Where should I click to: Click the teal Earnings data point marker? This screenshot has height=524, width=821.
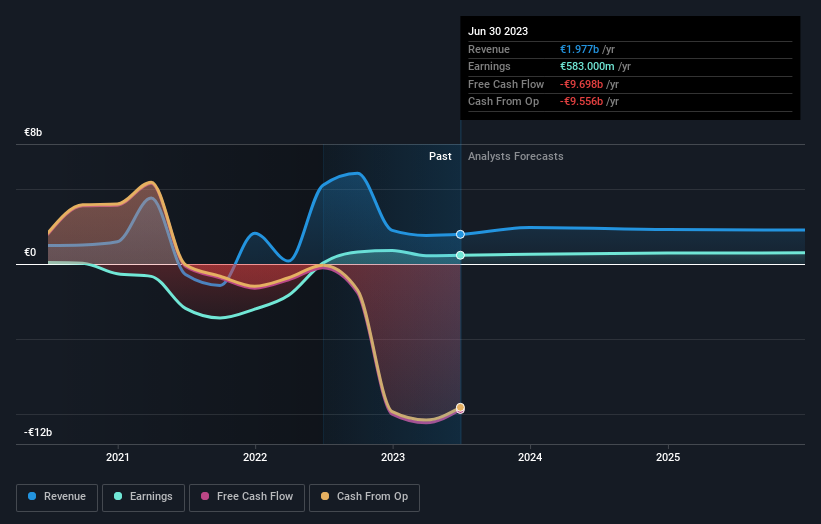point(460,255)
